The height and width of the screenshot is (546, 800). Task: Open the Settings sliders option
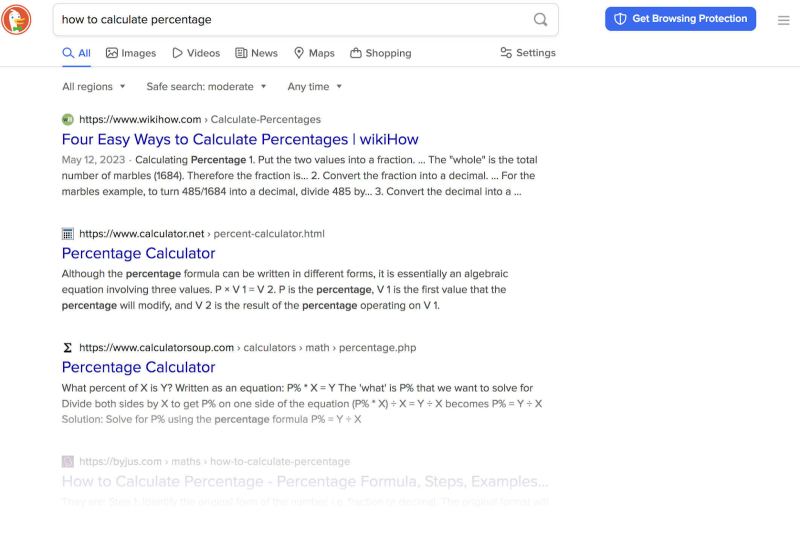pos(527,53)
